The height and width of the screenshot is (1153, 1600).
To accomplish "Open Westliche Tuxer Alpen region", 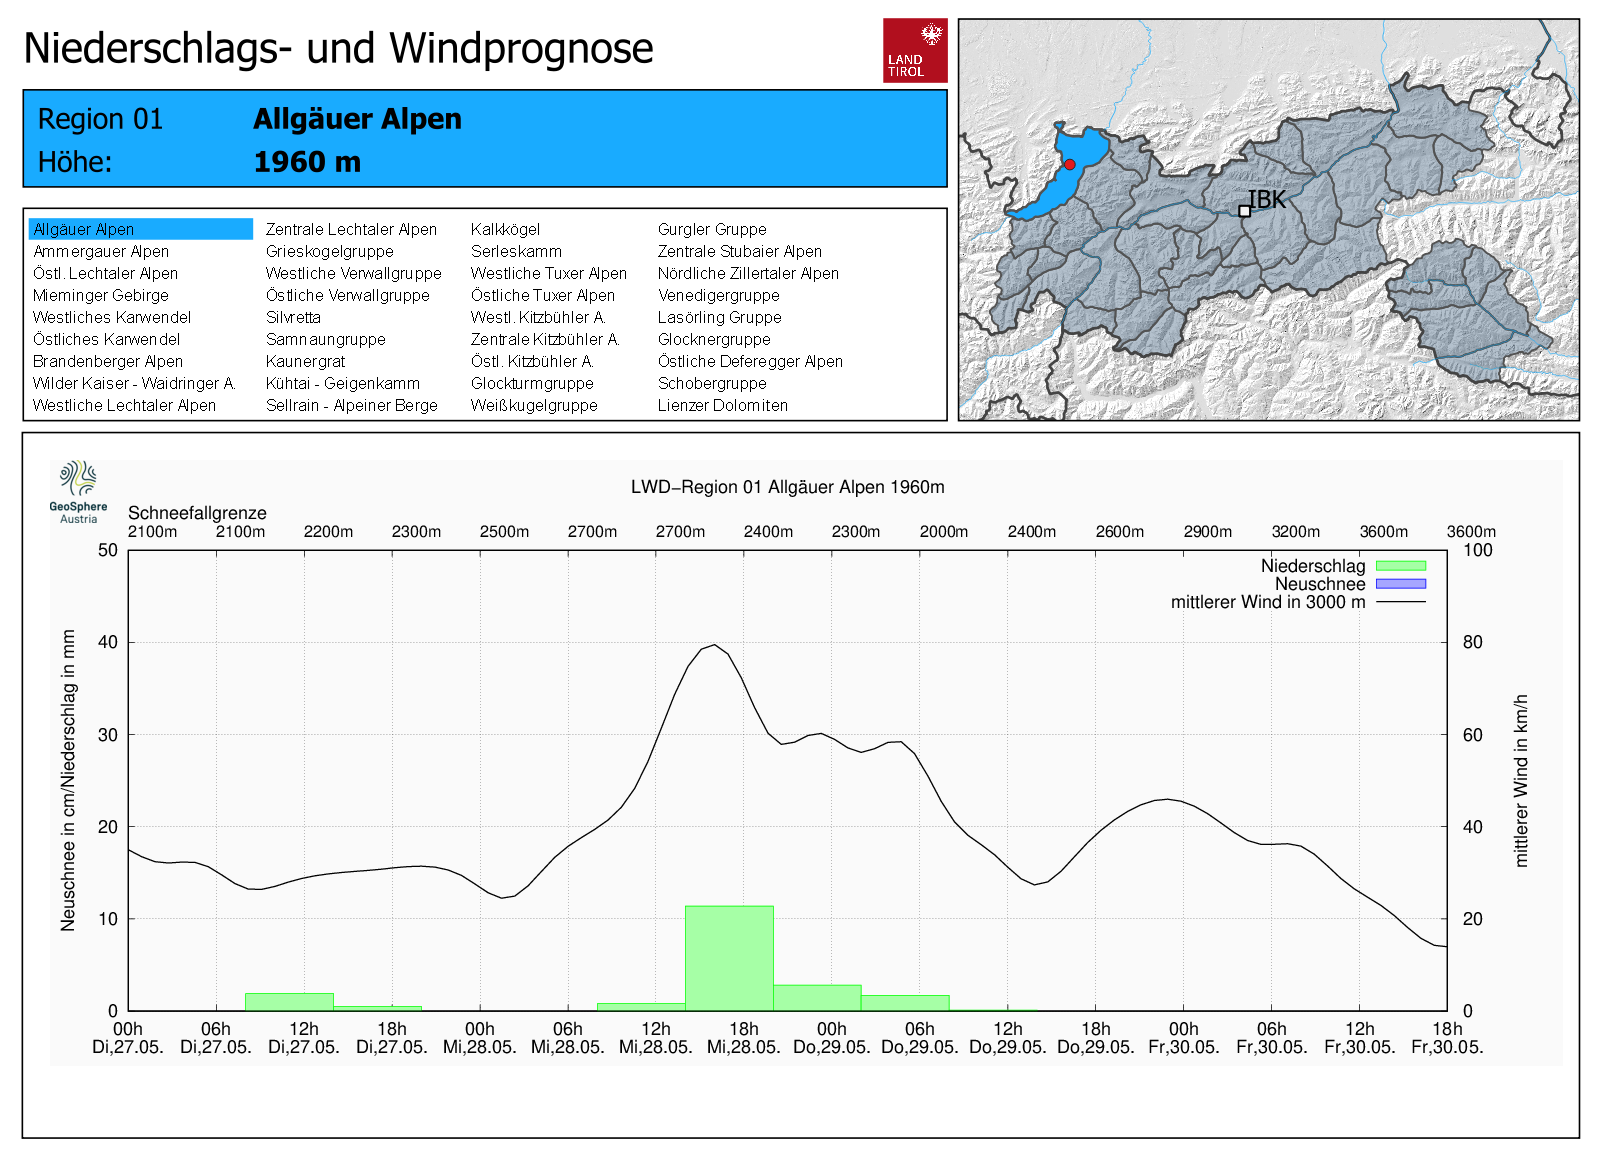I will [549, 273].
